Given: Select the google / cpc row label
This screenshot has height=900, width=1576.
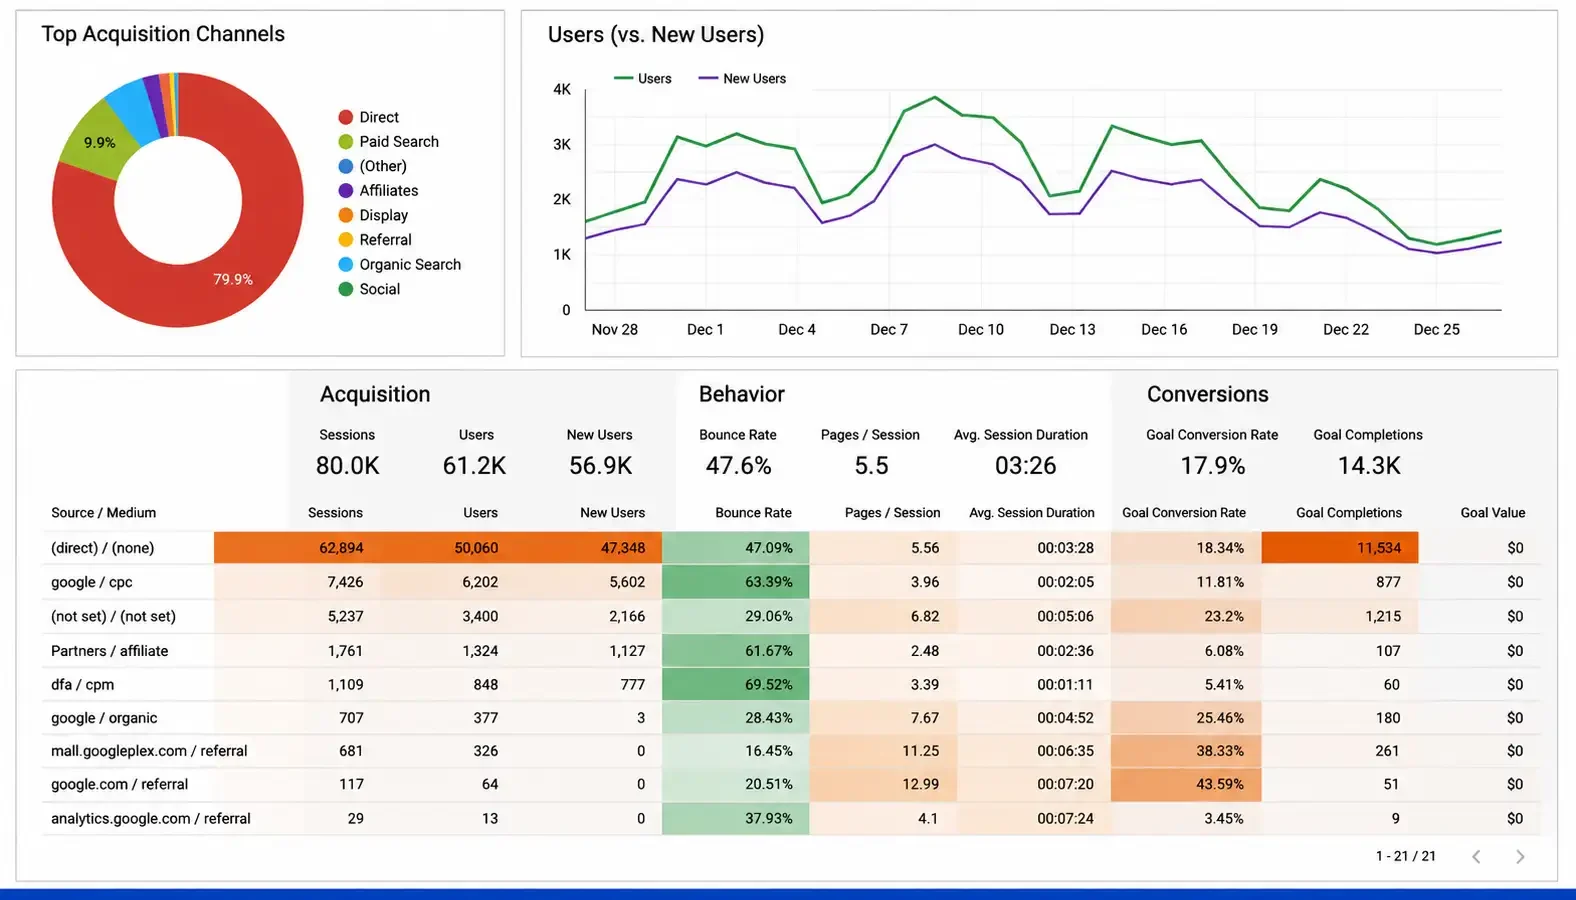Looking at the screenshot, I should [x=92, y=582].
